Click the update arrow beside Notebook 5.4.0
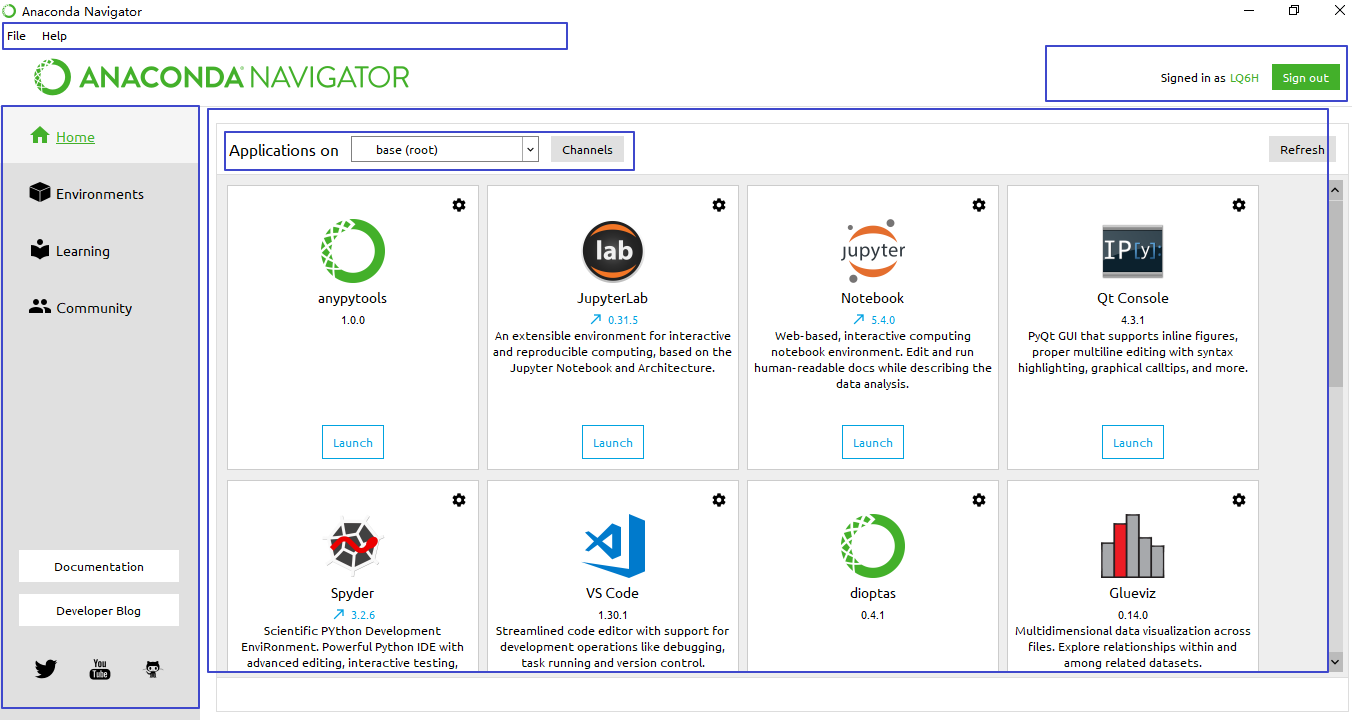This screenshot has height=720, width=1352. click(x=858, y=320)
